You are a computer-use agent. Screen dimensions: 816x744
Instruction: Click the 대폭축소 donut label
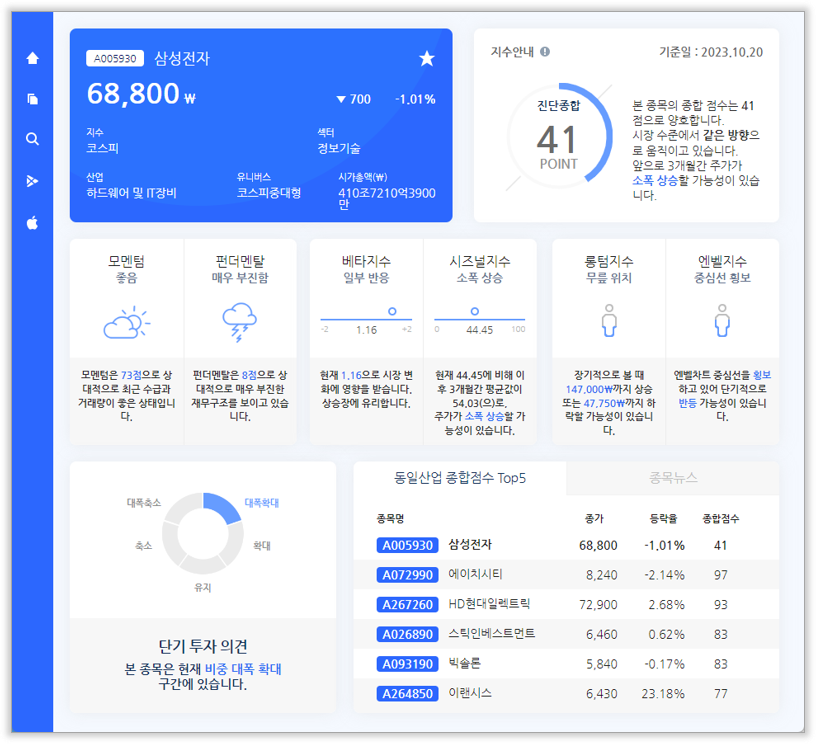coord(144,503)
